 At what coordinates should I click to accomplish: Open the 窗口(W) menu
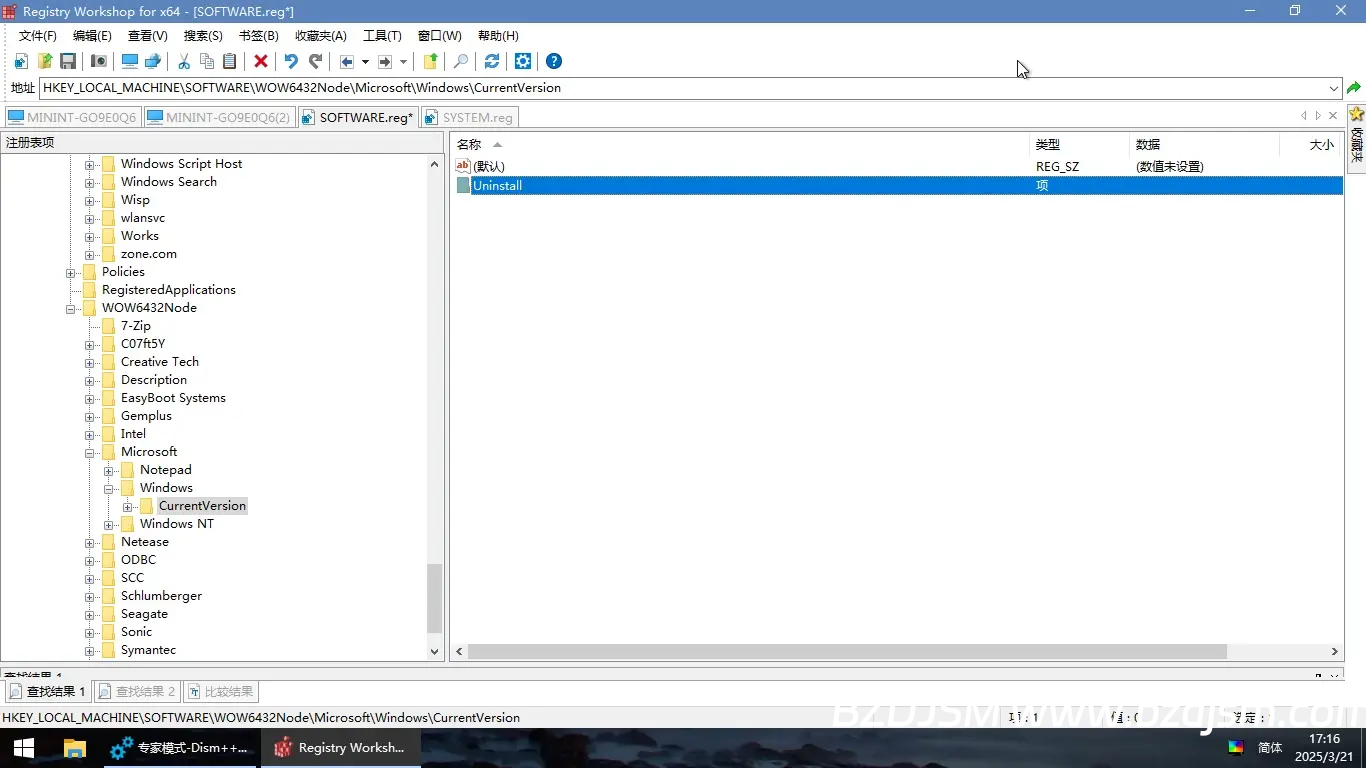point(440,36)
